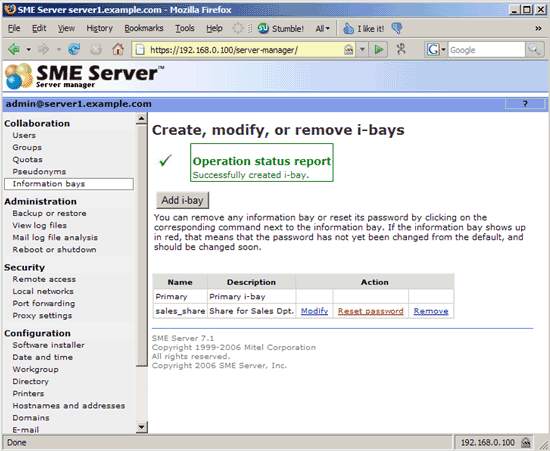Click the page icon in the URL bar
Image resolution: width=550 pixels, height=451 pixels.
point(140,49)
